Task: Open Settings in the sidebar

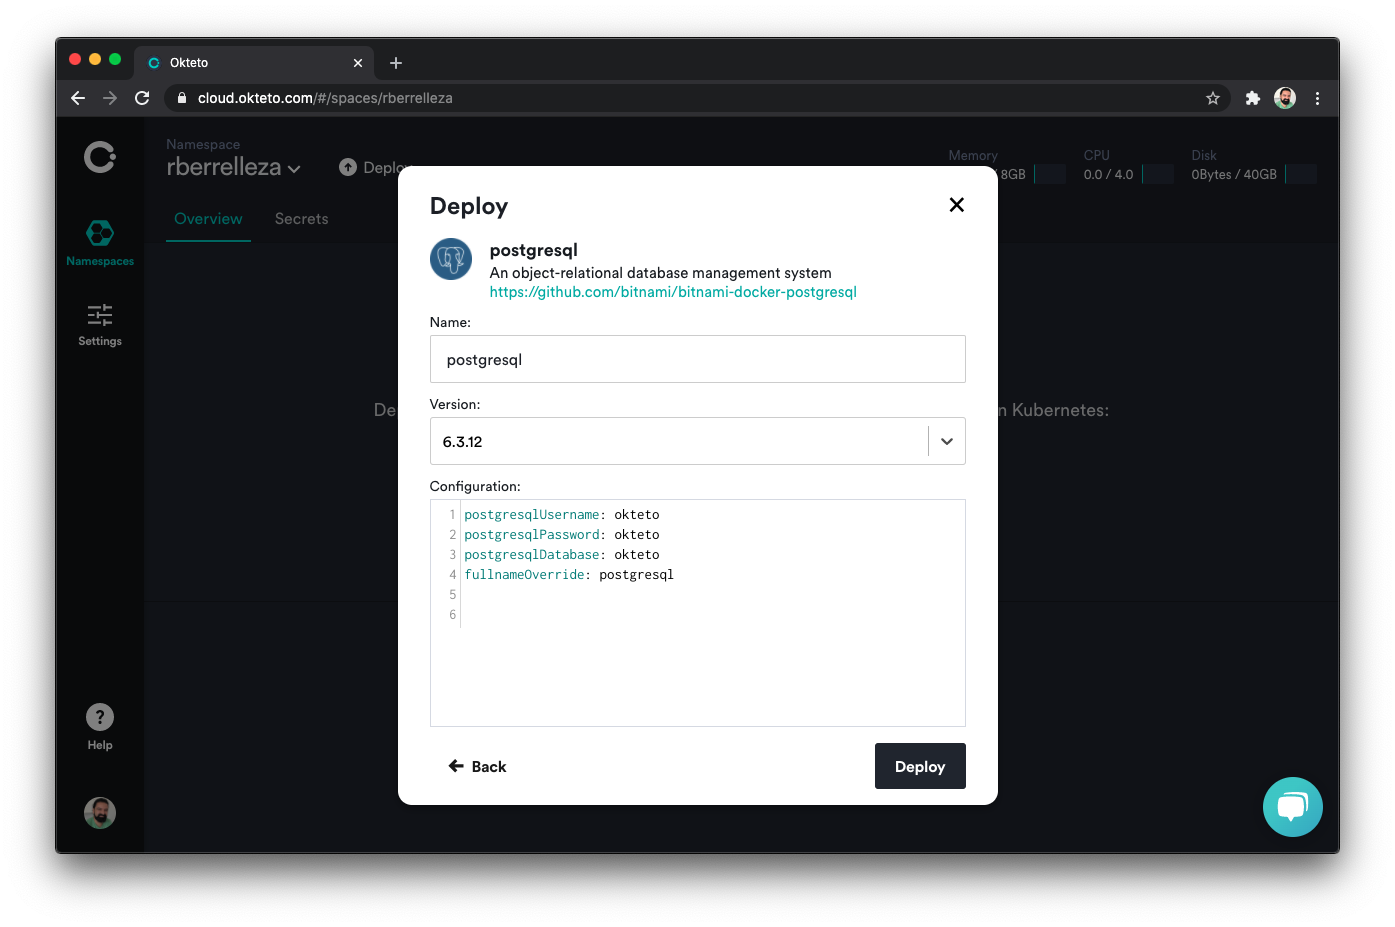Action: tap(100, 325)
